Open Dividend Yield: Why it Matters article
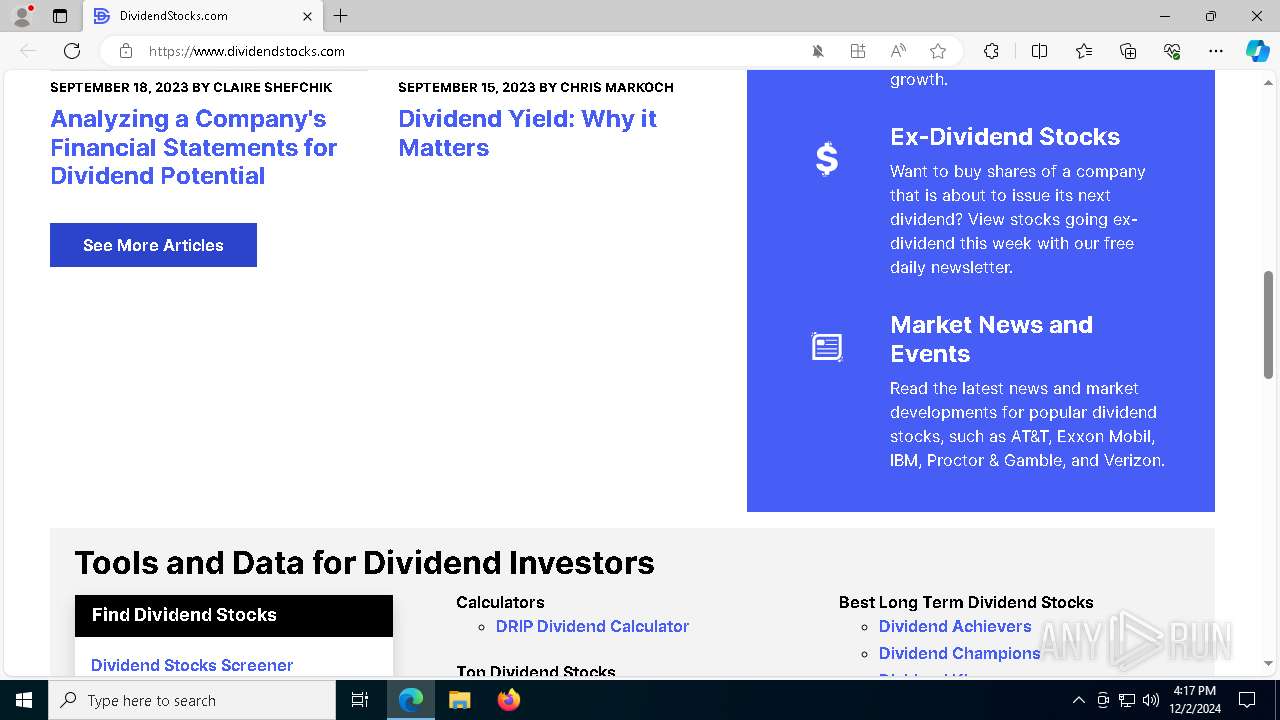 527,133
